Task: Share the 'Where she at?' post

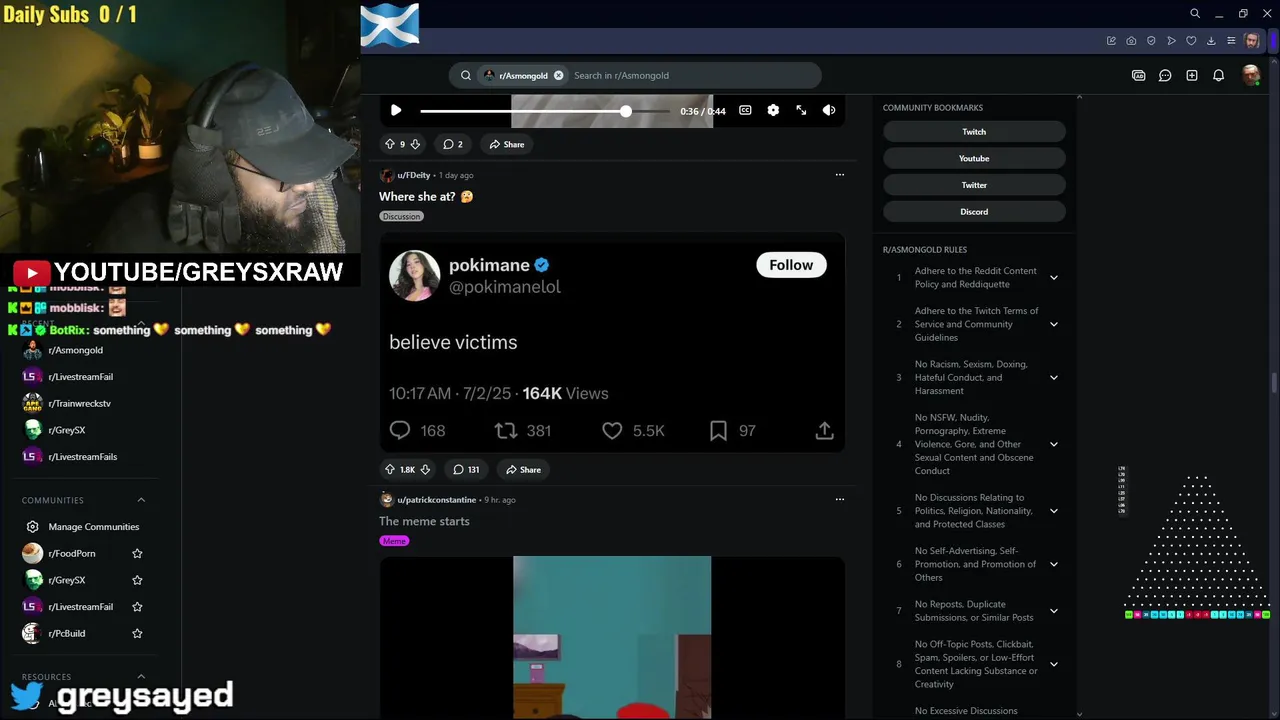Action: [523, 469]
